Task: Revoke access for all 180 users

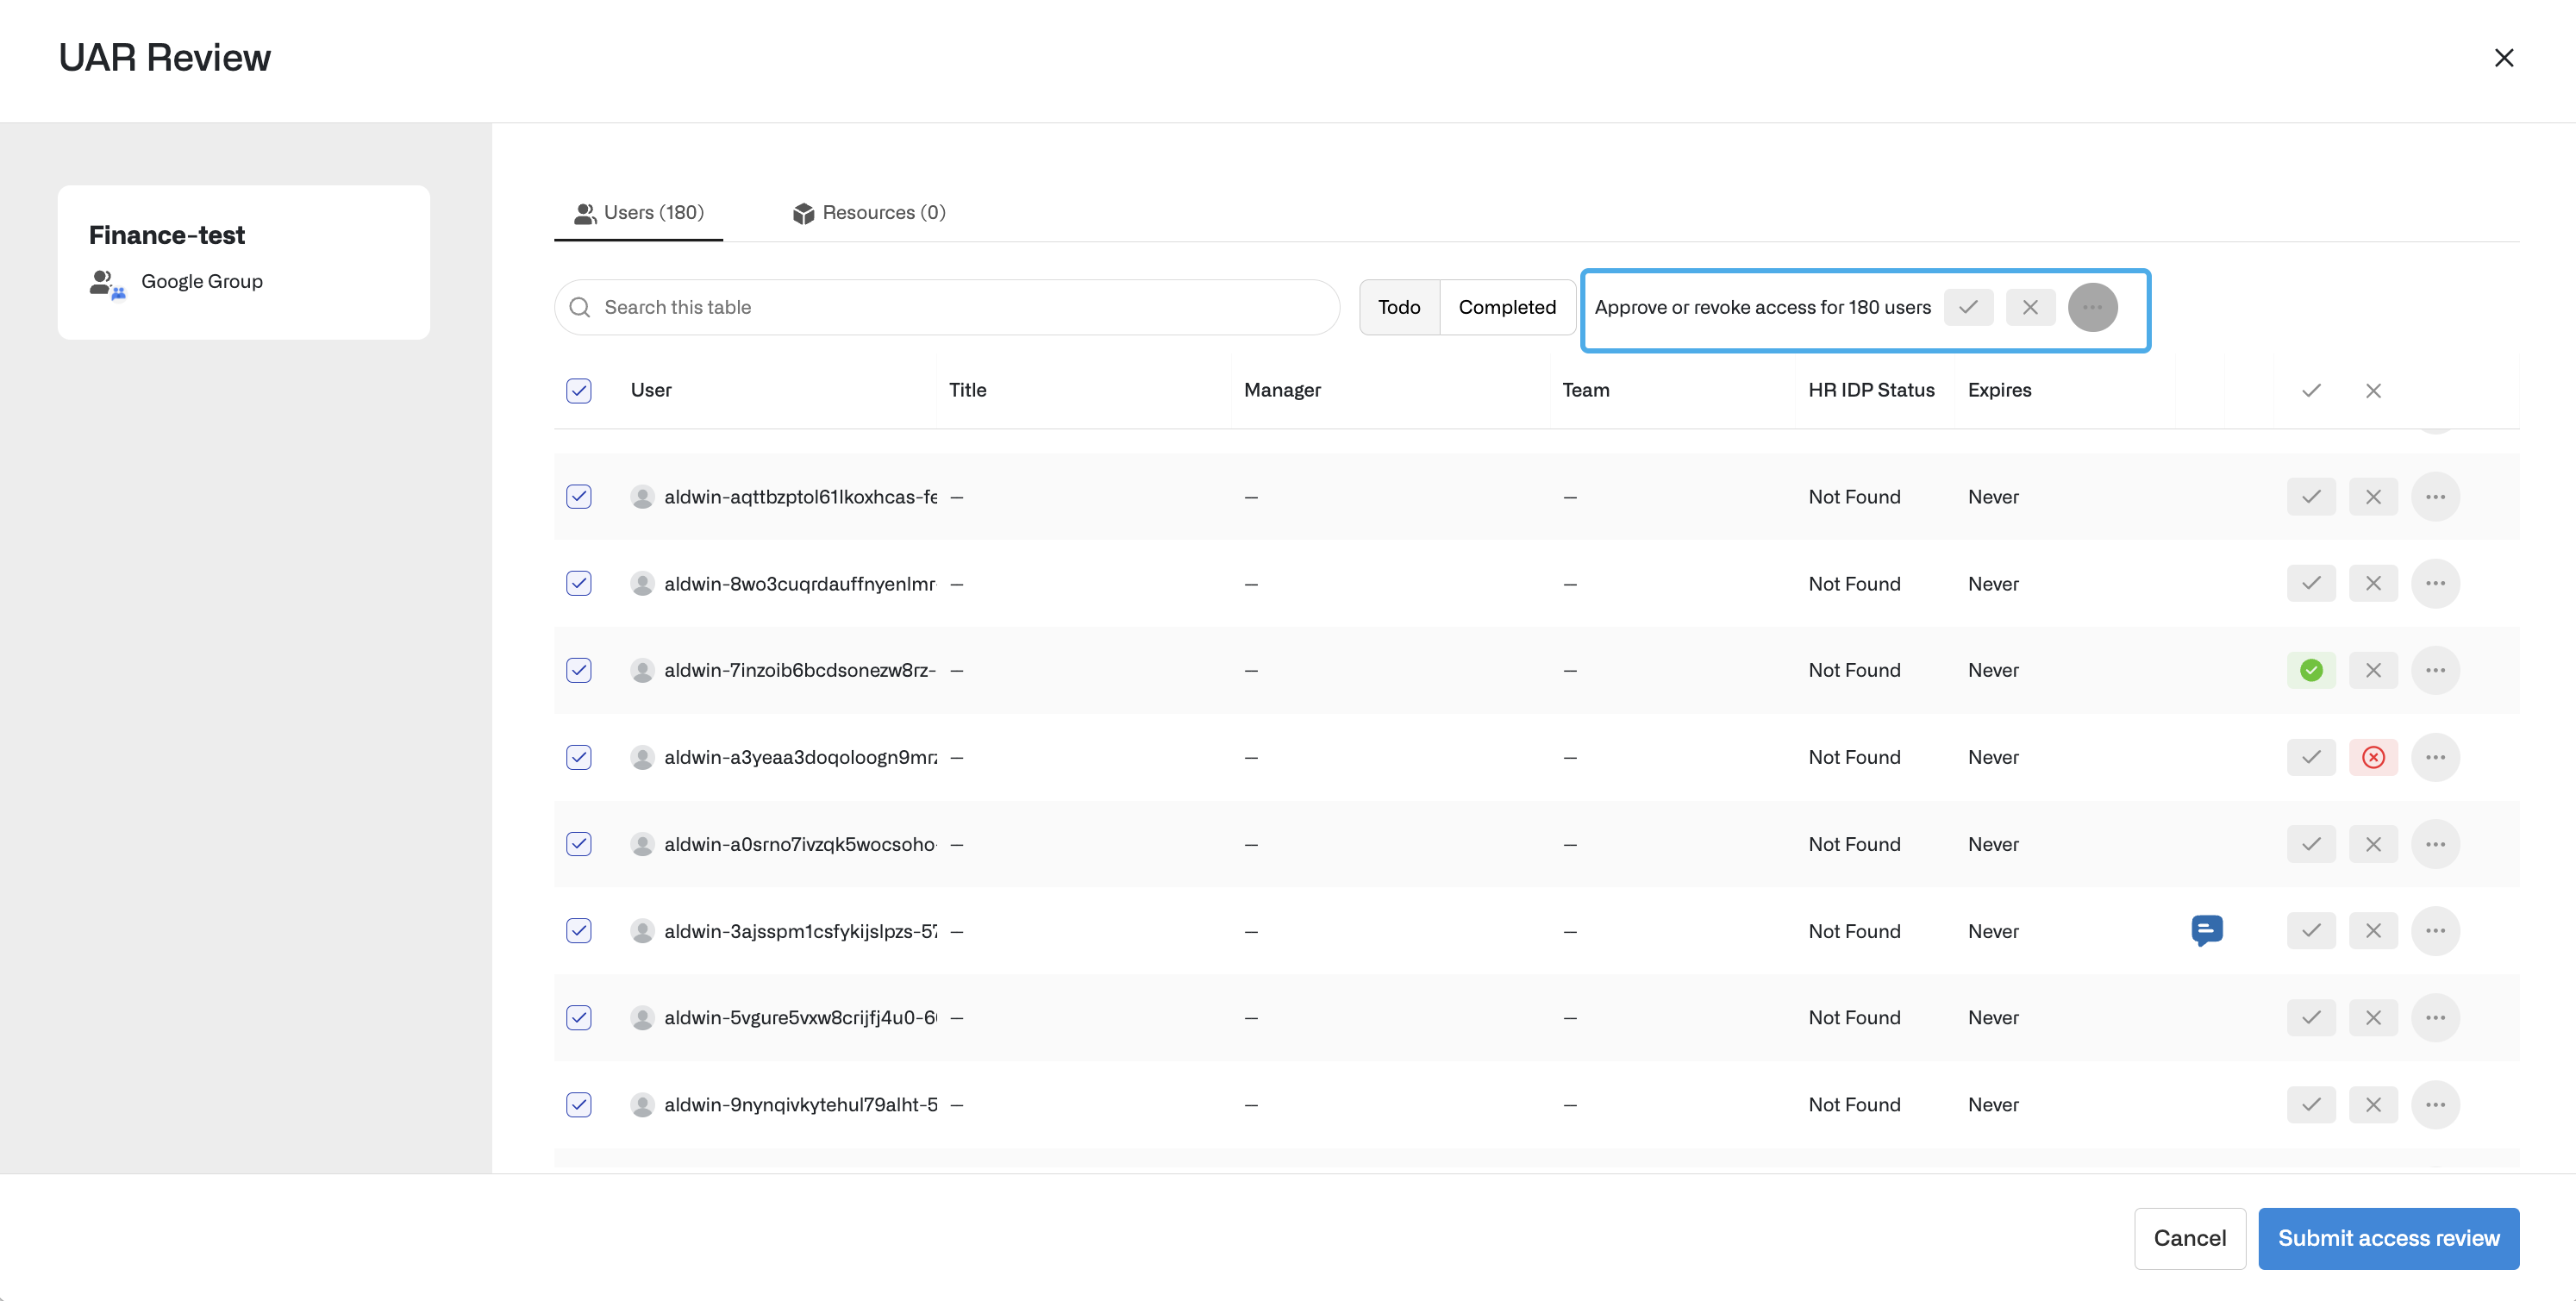Action: (2029, 307)
